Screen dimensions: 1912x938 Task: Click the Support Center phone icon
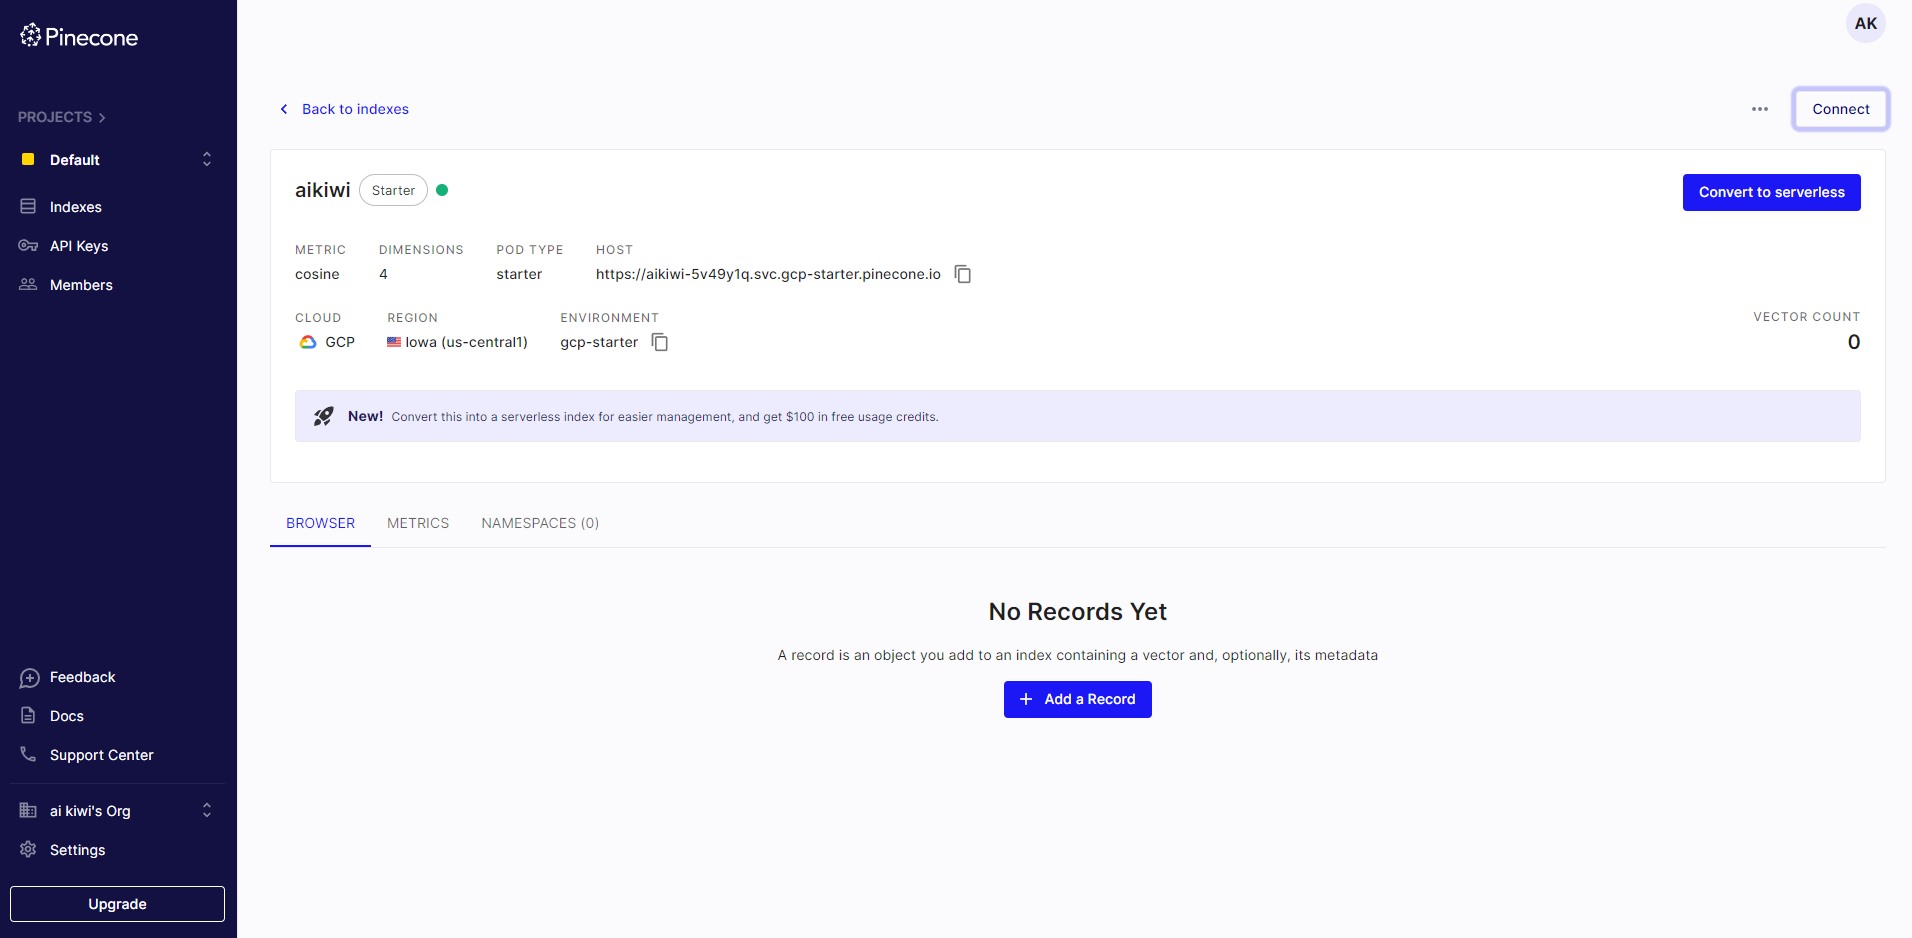tap(28, 754)
